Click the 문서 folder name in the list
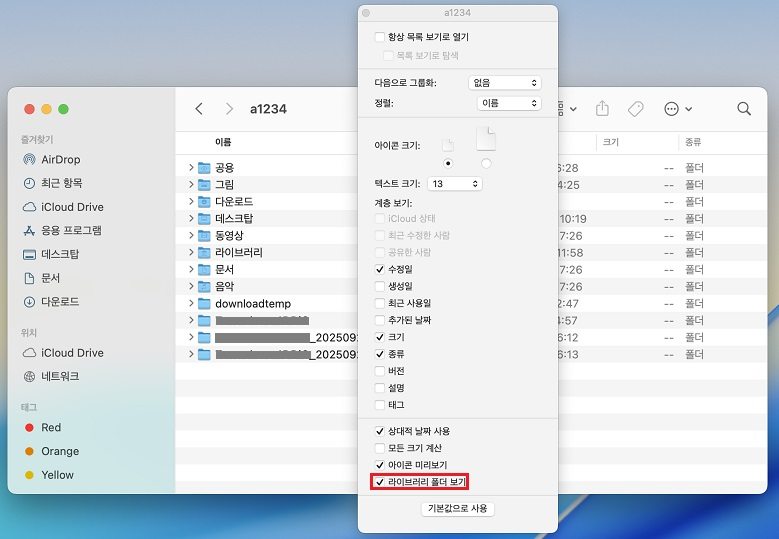This screenshot has width=779, height=539. [x=225, y=270]
